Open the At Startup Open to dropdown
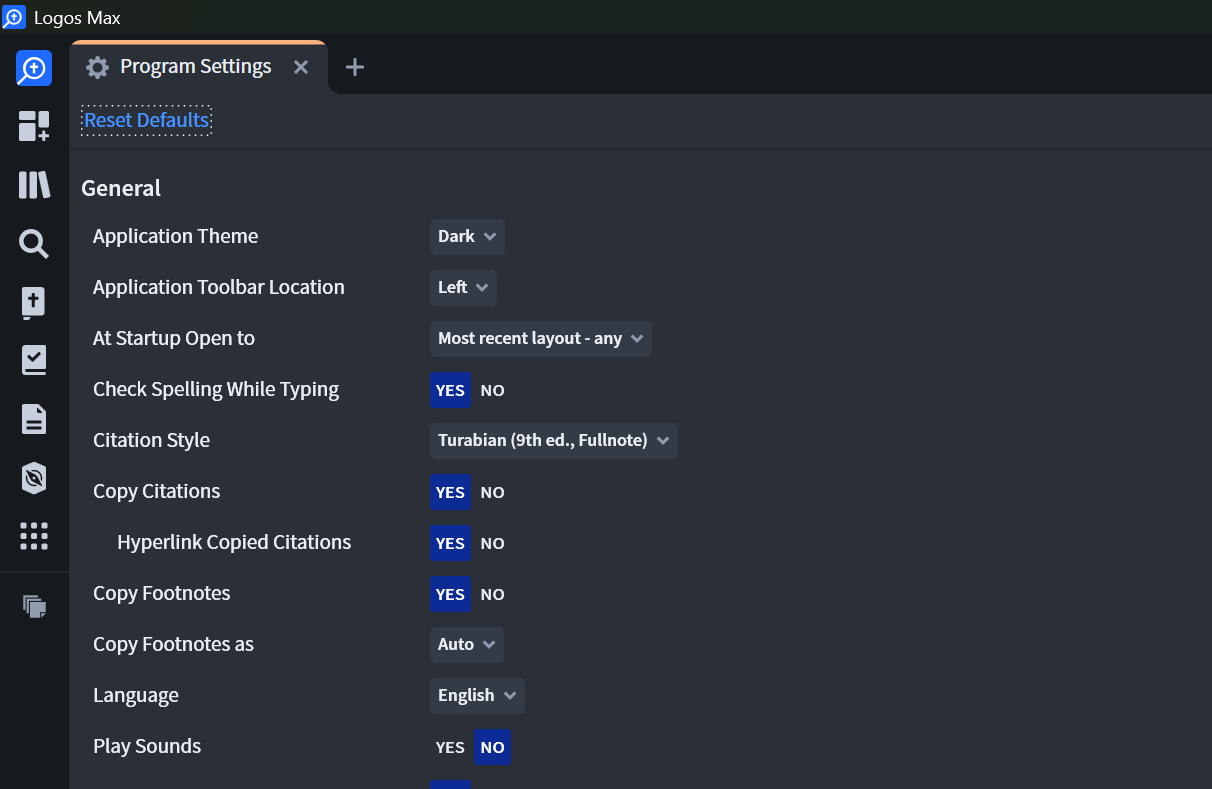Viewport: 1212px width, 789px height. [x=541, y=339]
